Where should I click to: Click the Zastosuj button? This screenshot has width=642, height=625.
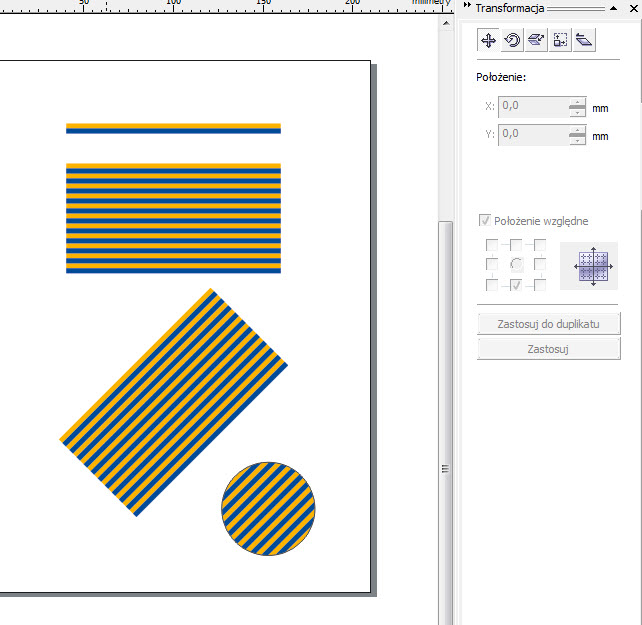[549, 349]
